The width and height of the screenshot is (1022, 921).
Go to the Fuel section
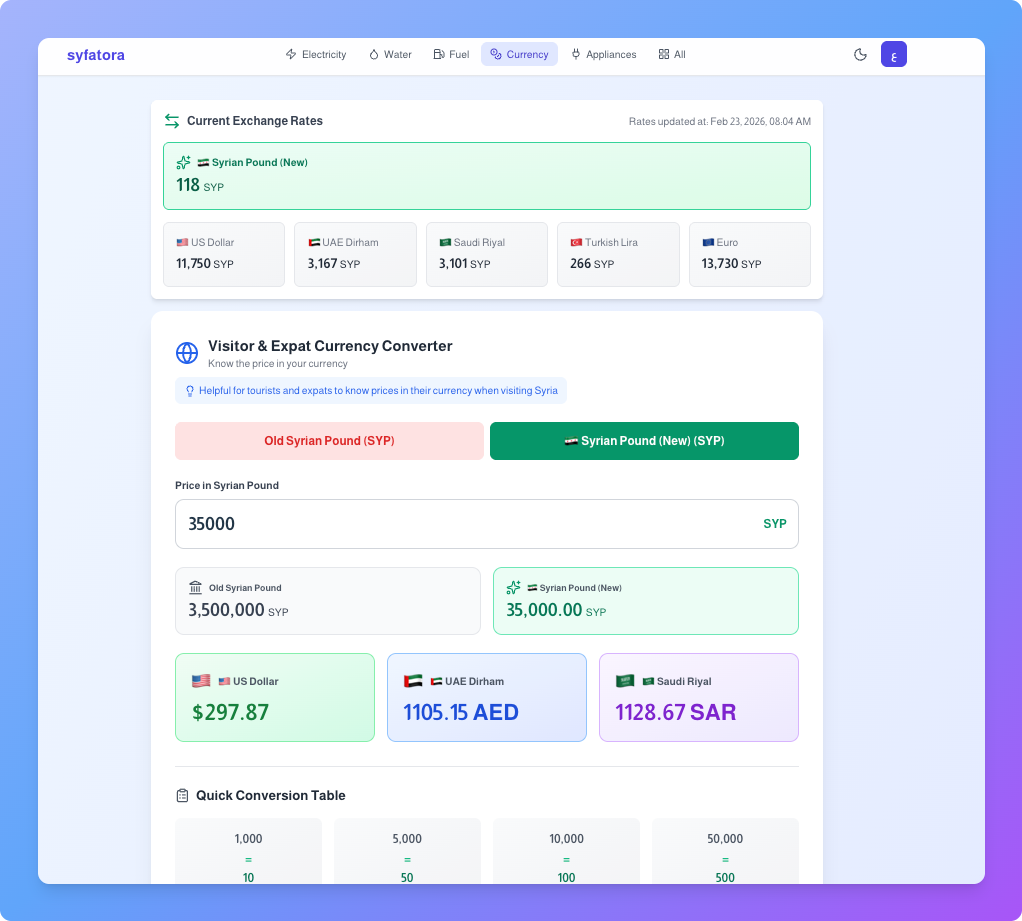coord(451,55)
